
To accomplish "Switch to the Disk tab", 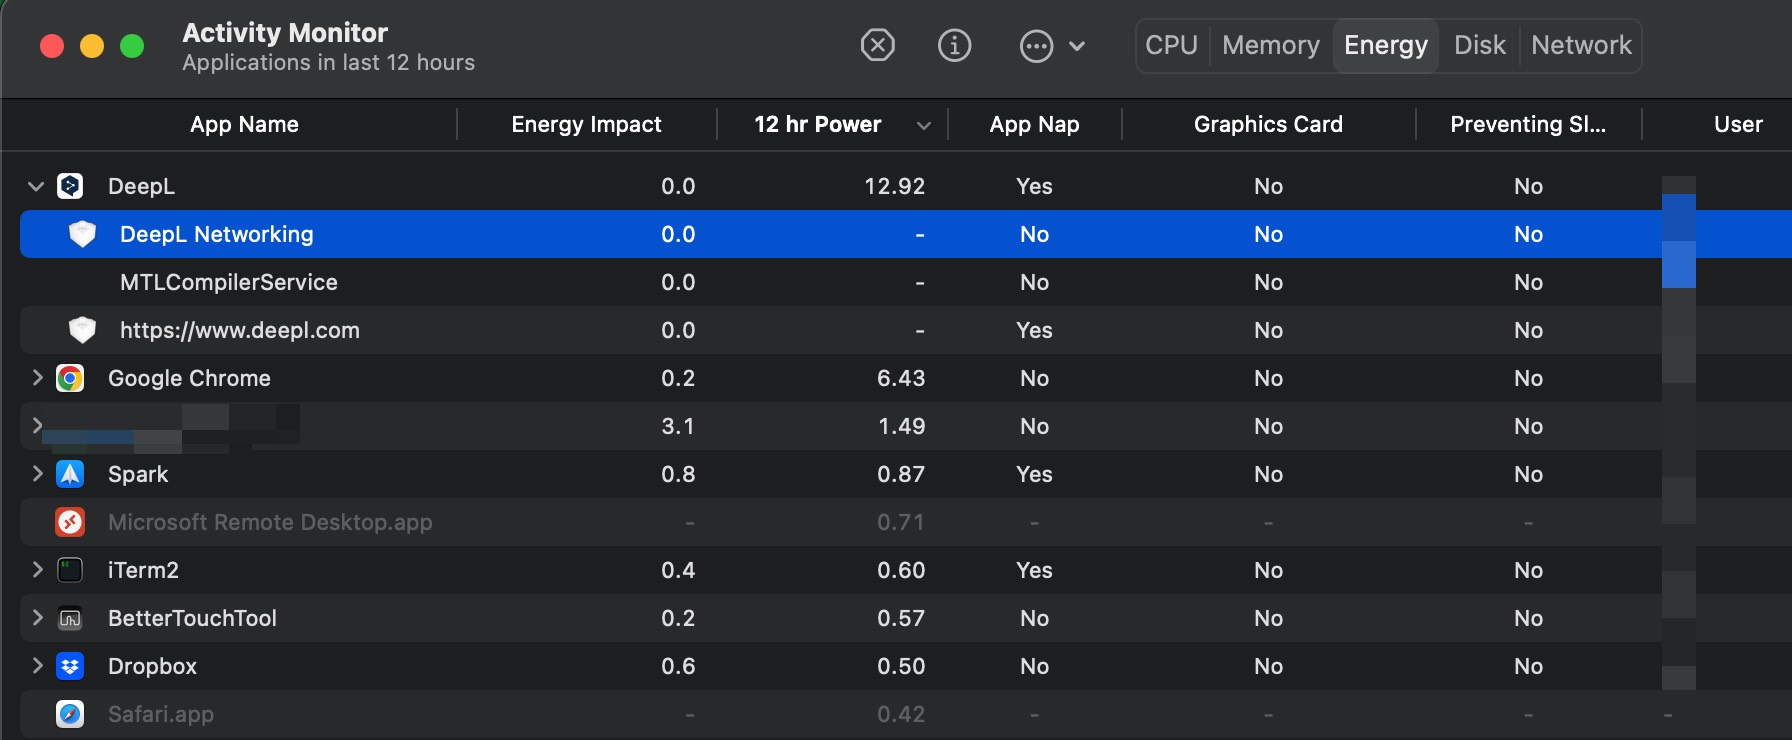I will pyautogui.click(x=1480, y=45).
